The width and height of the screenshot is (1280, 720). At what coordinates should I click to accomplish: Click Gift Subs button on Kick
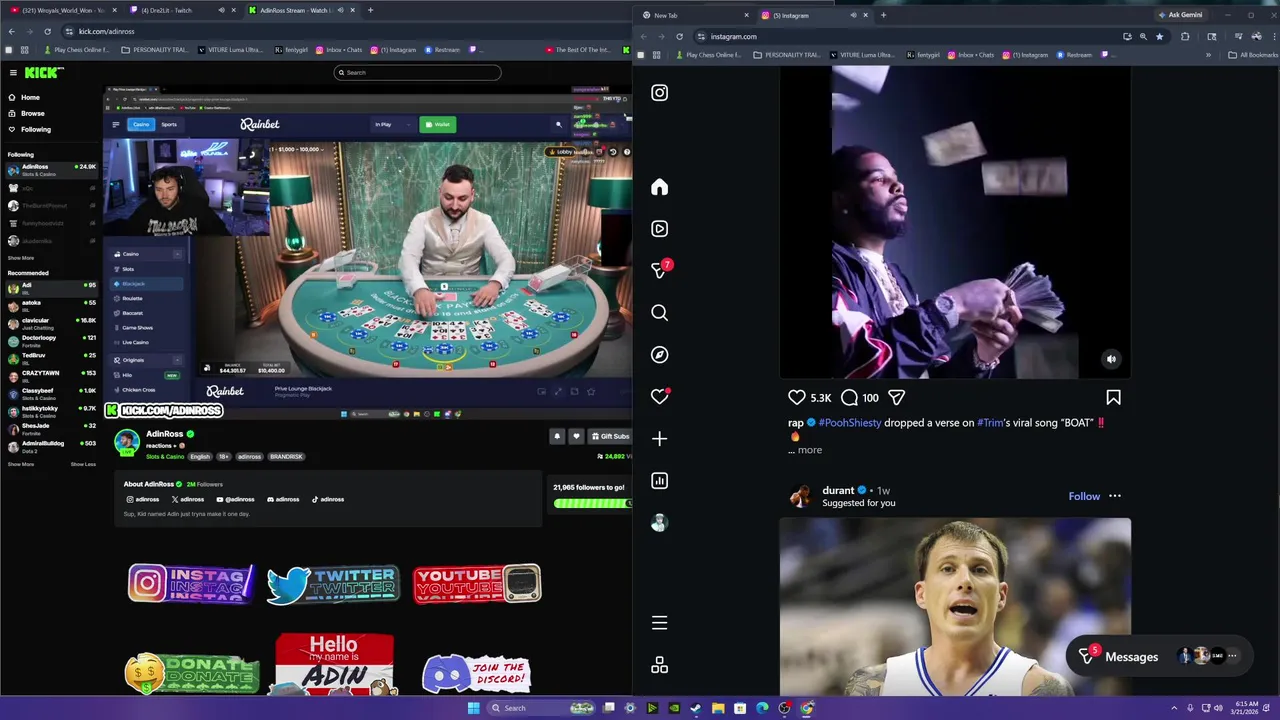(610, 436)
